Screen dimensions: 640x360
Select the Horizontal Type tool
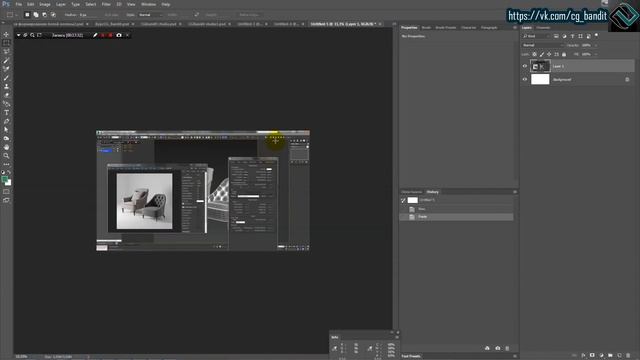(6, 112)
